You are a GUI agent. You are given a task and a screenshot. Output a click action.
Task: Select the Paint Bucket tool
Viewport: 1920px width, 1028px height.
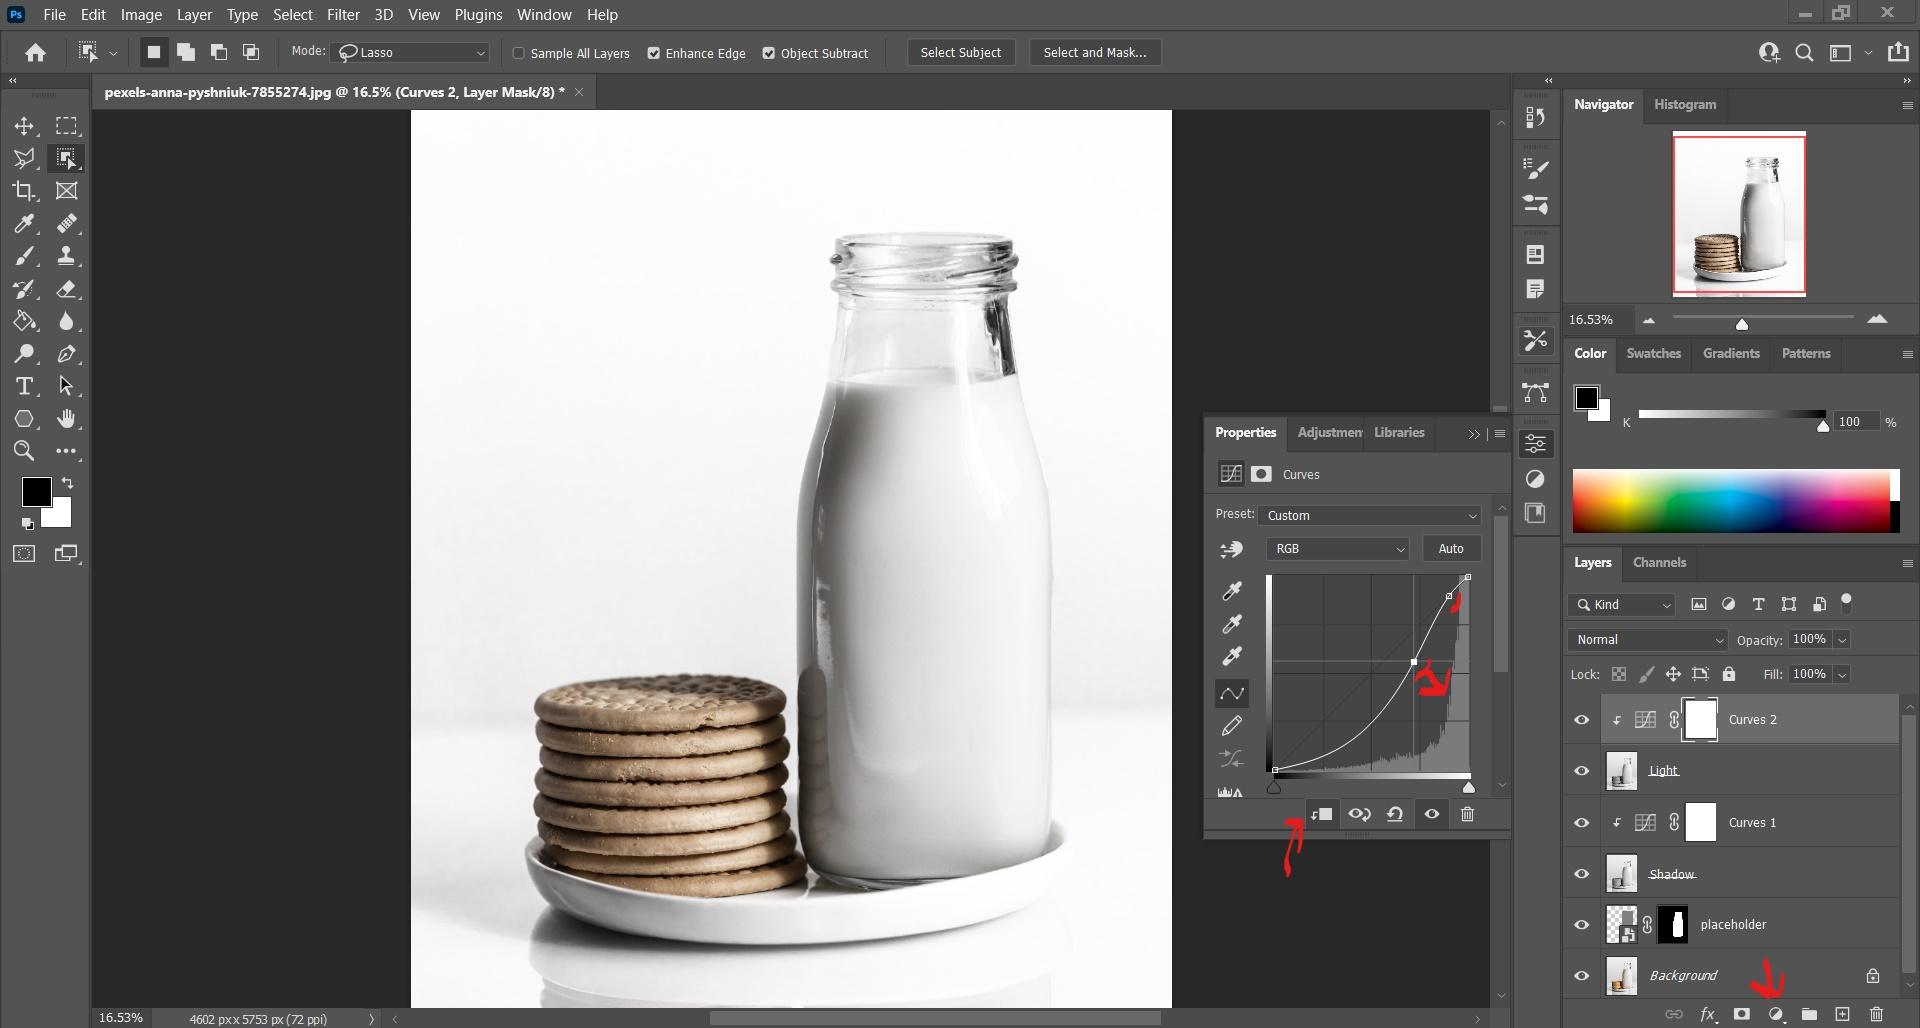click(x=24, y=321)
